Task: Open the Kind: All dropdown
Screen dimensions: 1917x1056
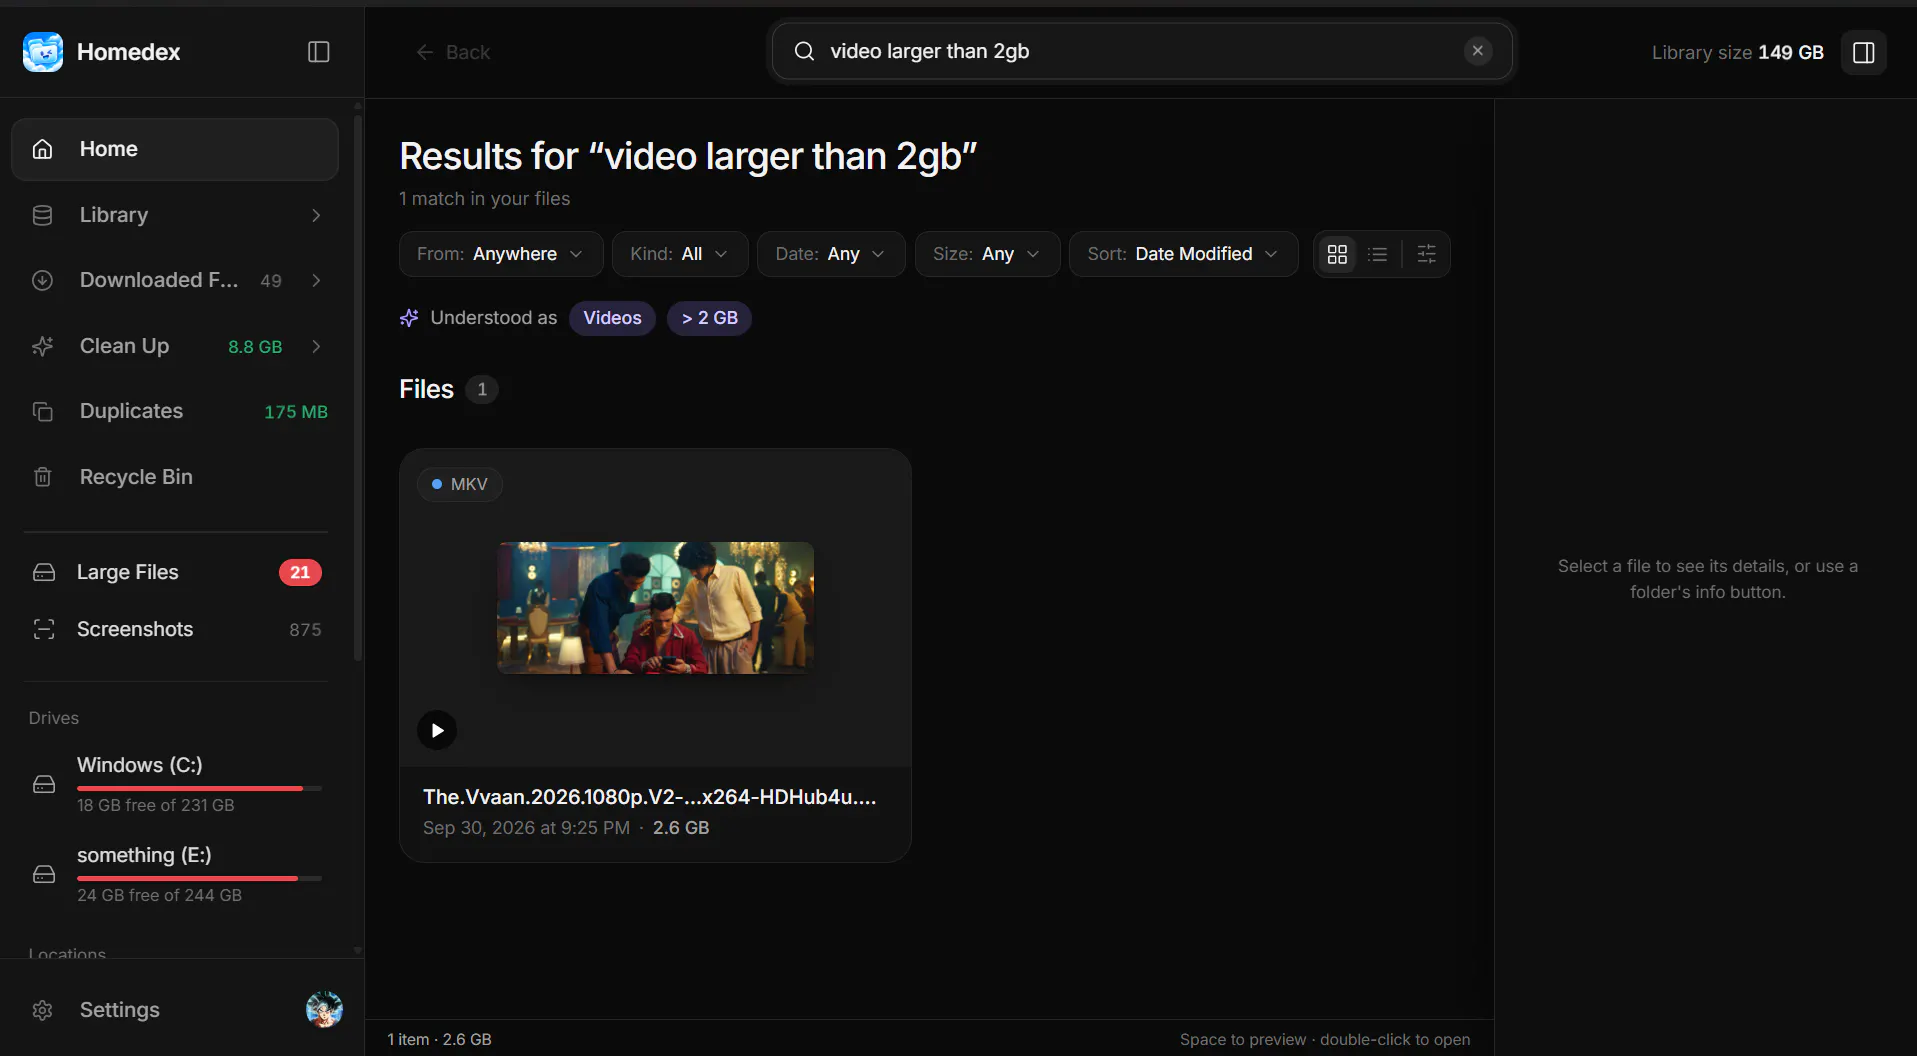Action: pyautogui.click(x=680, y=254)
